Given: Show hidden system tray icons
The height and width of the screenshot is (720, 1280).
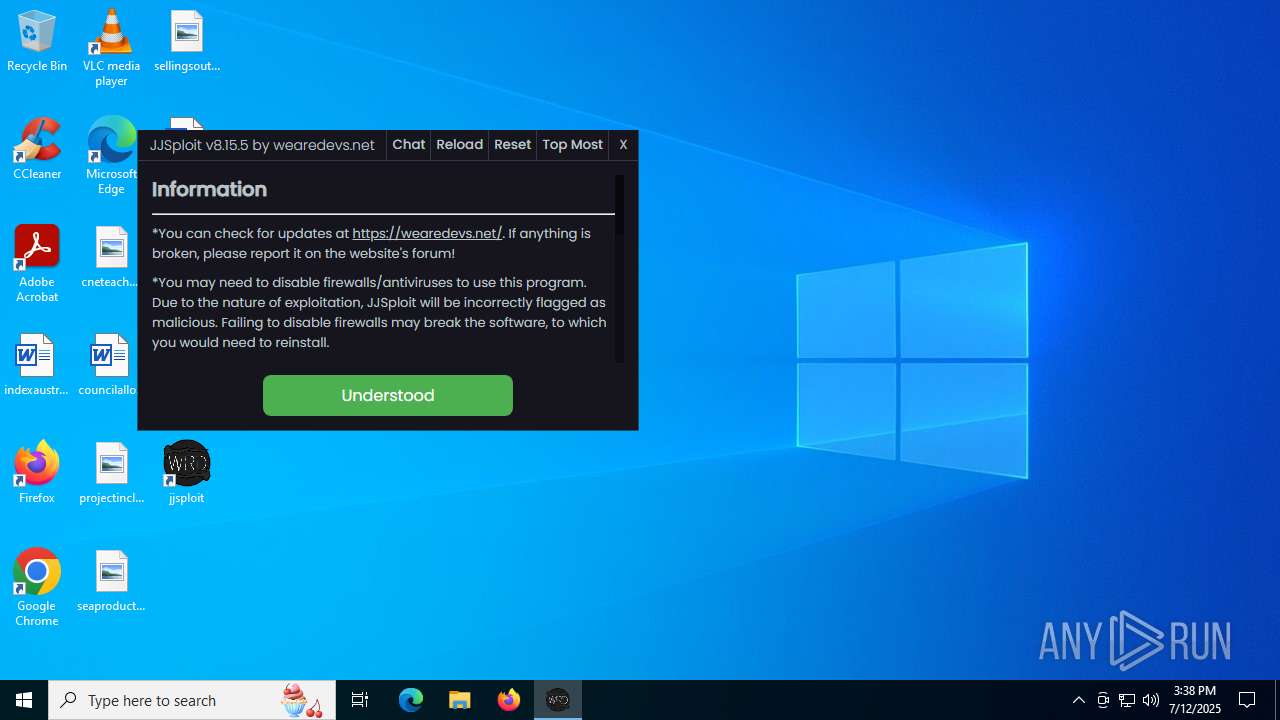Looking at the screenshot, I should coord(1078,700).
